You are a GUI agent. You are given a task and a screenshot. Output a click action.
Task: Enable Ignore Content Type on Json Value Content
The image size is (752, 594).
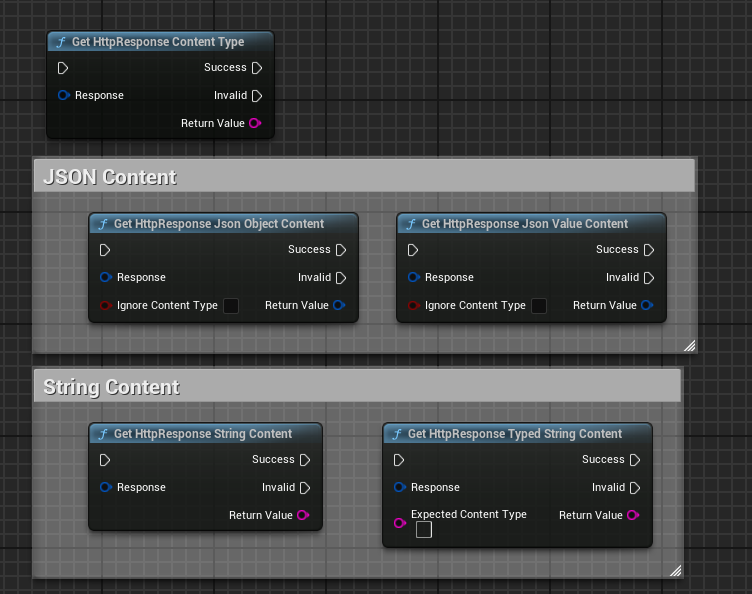(539, 306)
